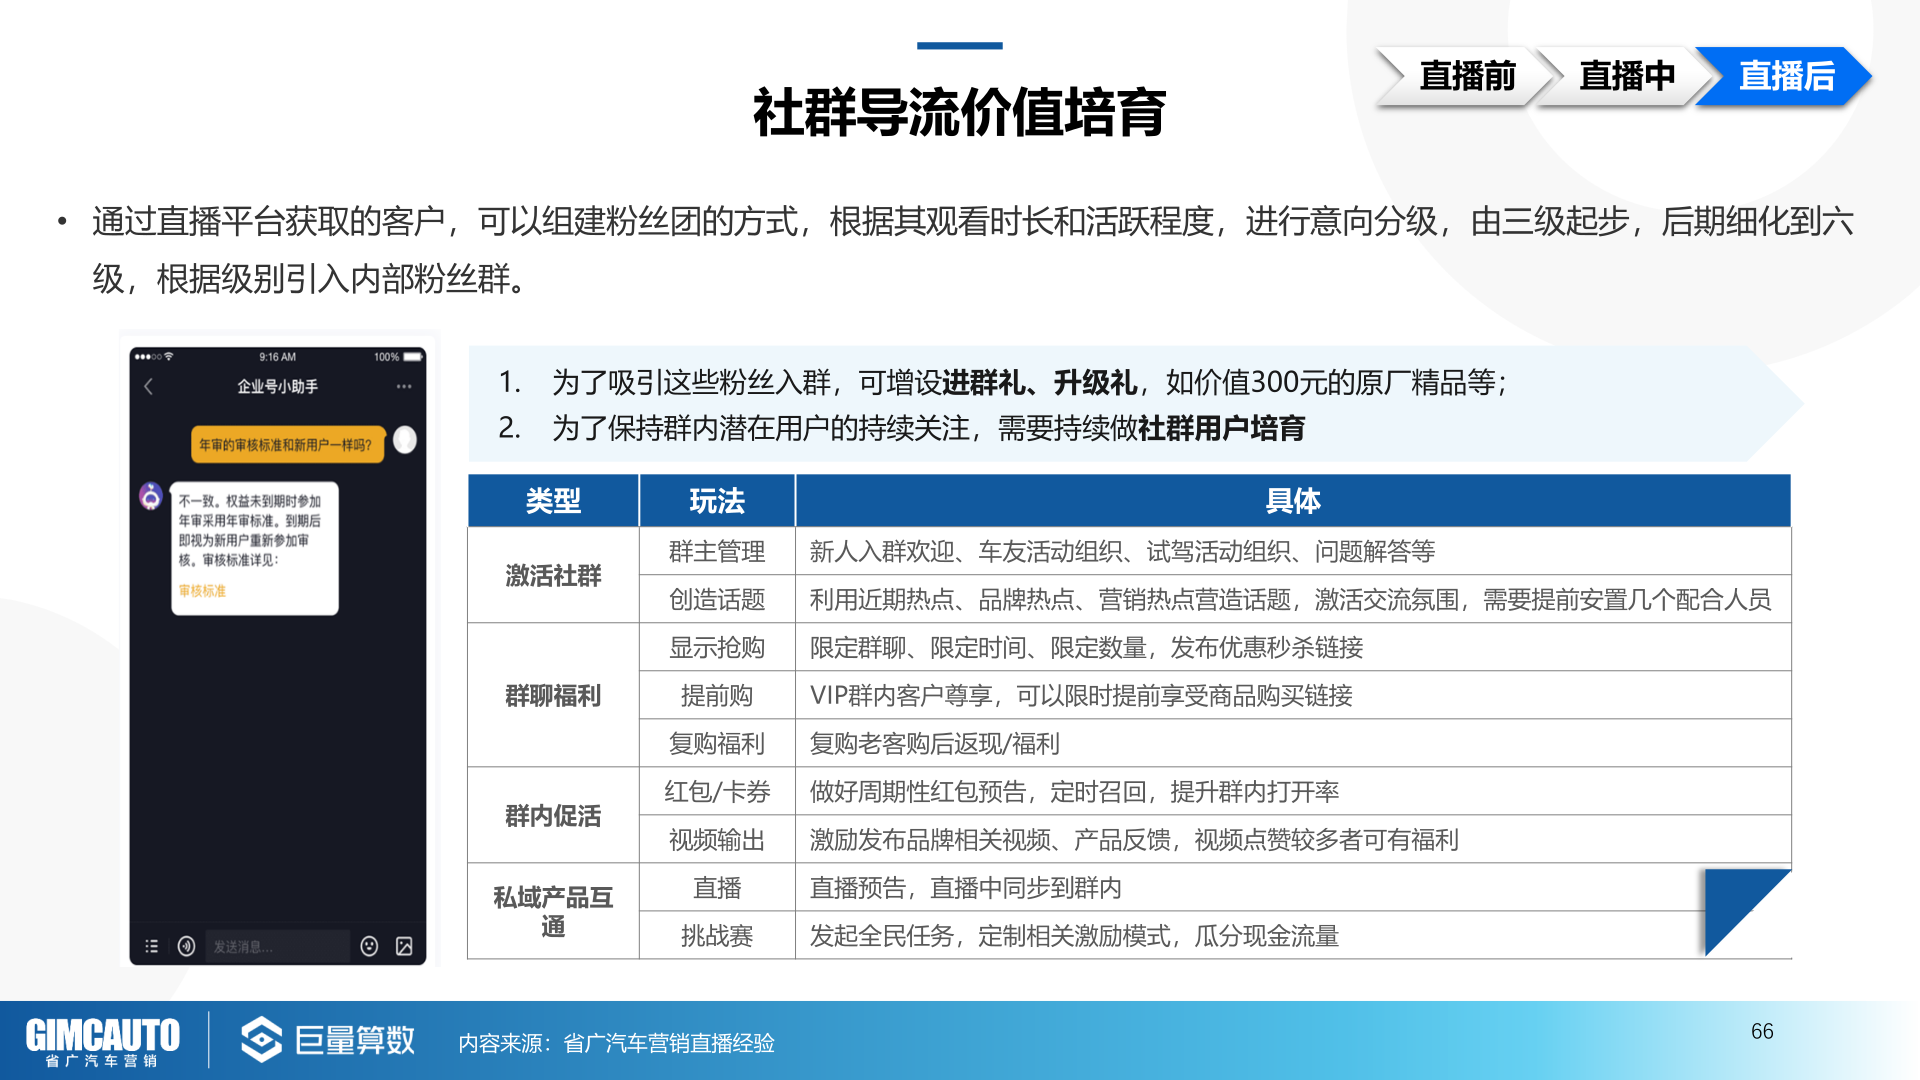
Task: Click the slide title 社群导流价值培育
Action: pos(959,111)
